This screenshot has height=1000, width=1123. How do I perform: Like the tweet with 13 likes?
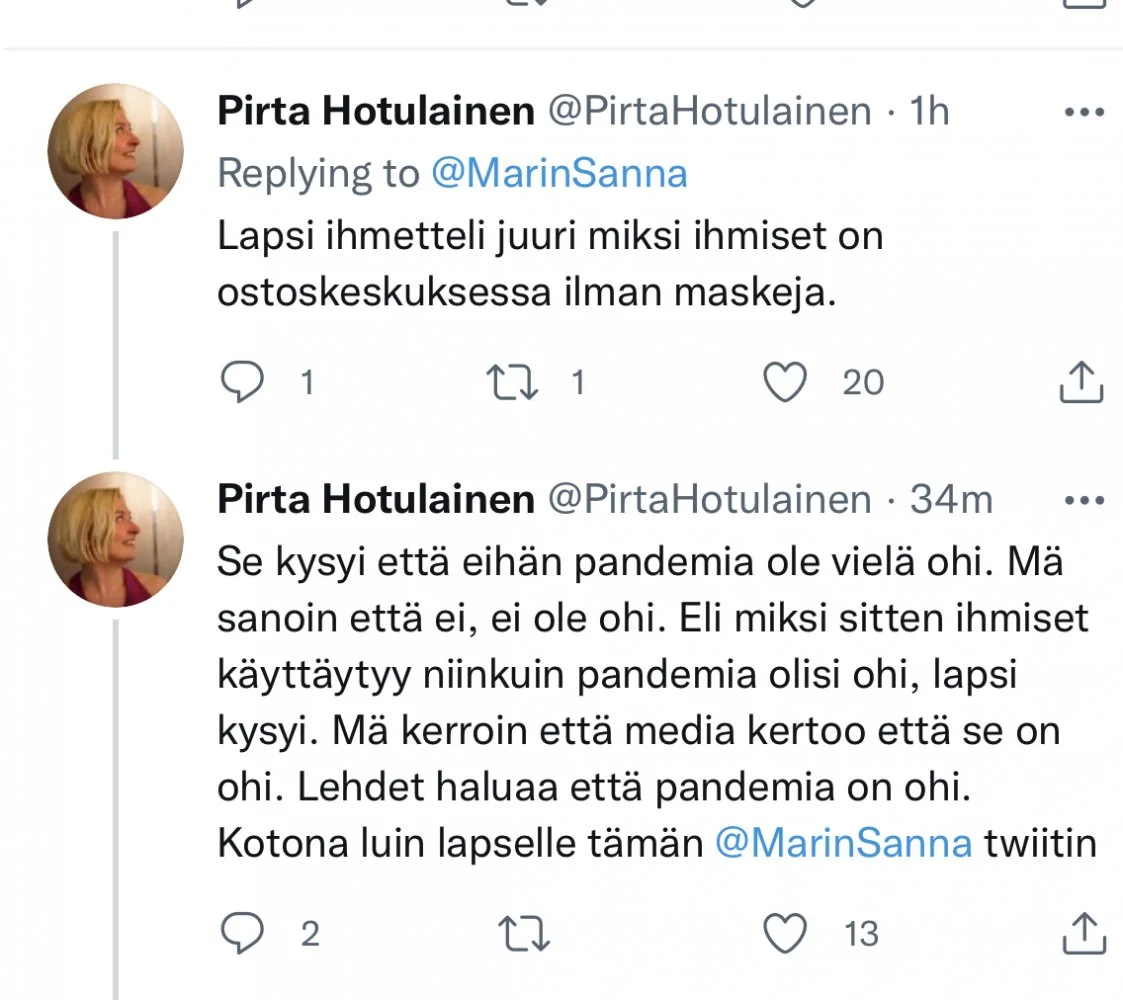click(x=786, y=933)
